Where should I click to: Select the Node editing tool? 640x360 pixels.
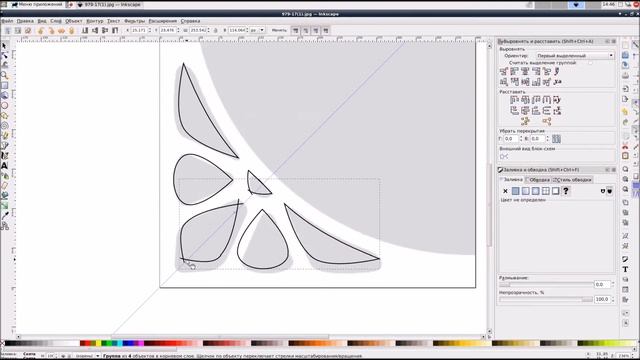(x=4, y=56)
